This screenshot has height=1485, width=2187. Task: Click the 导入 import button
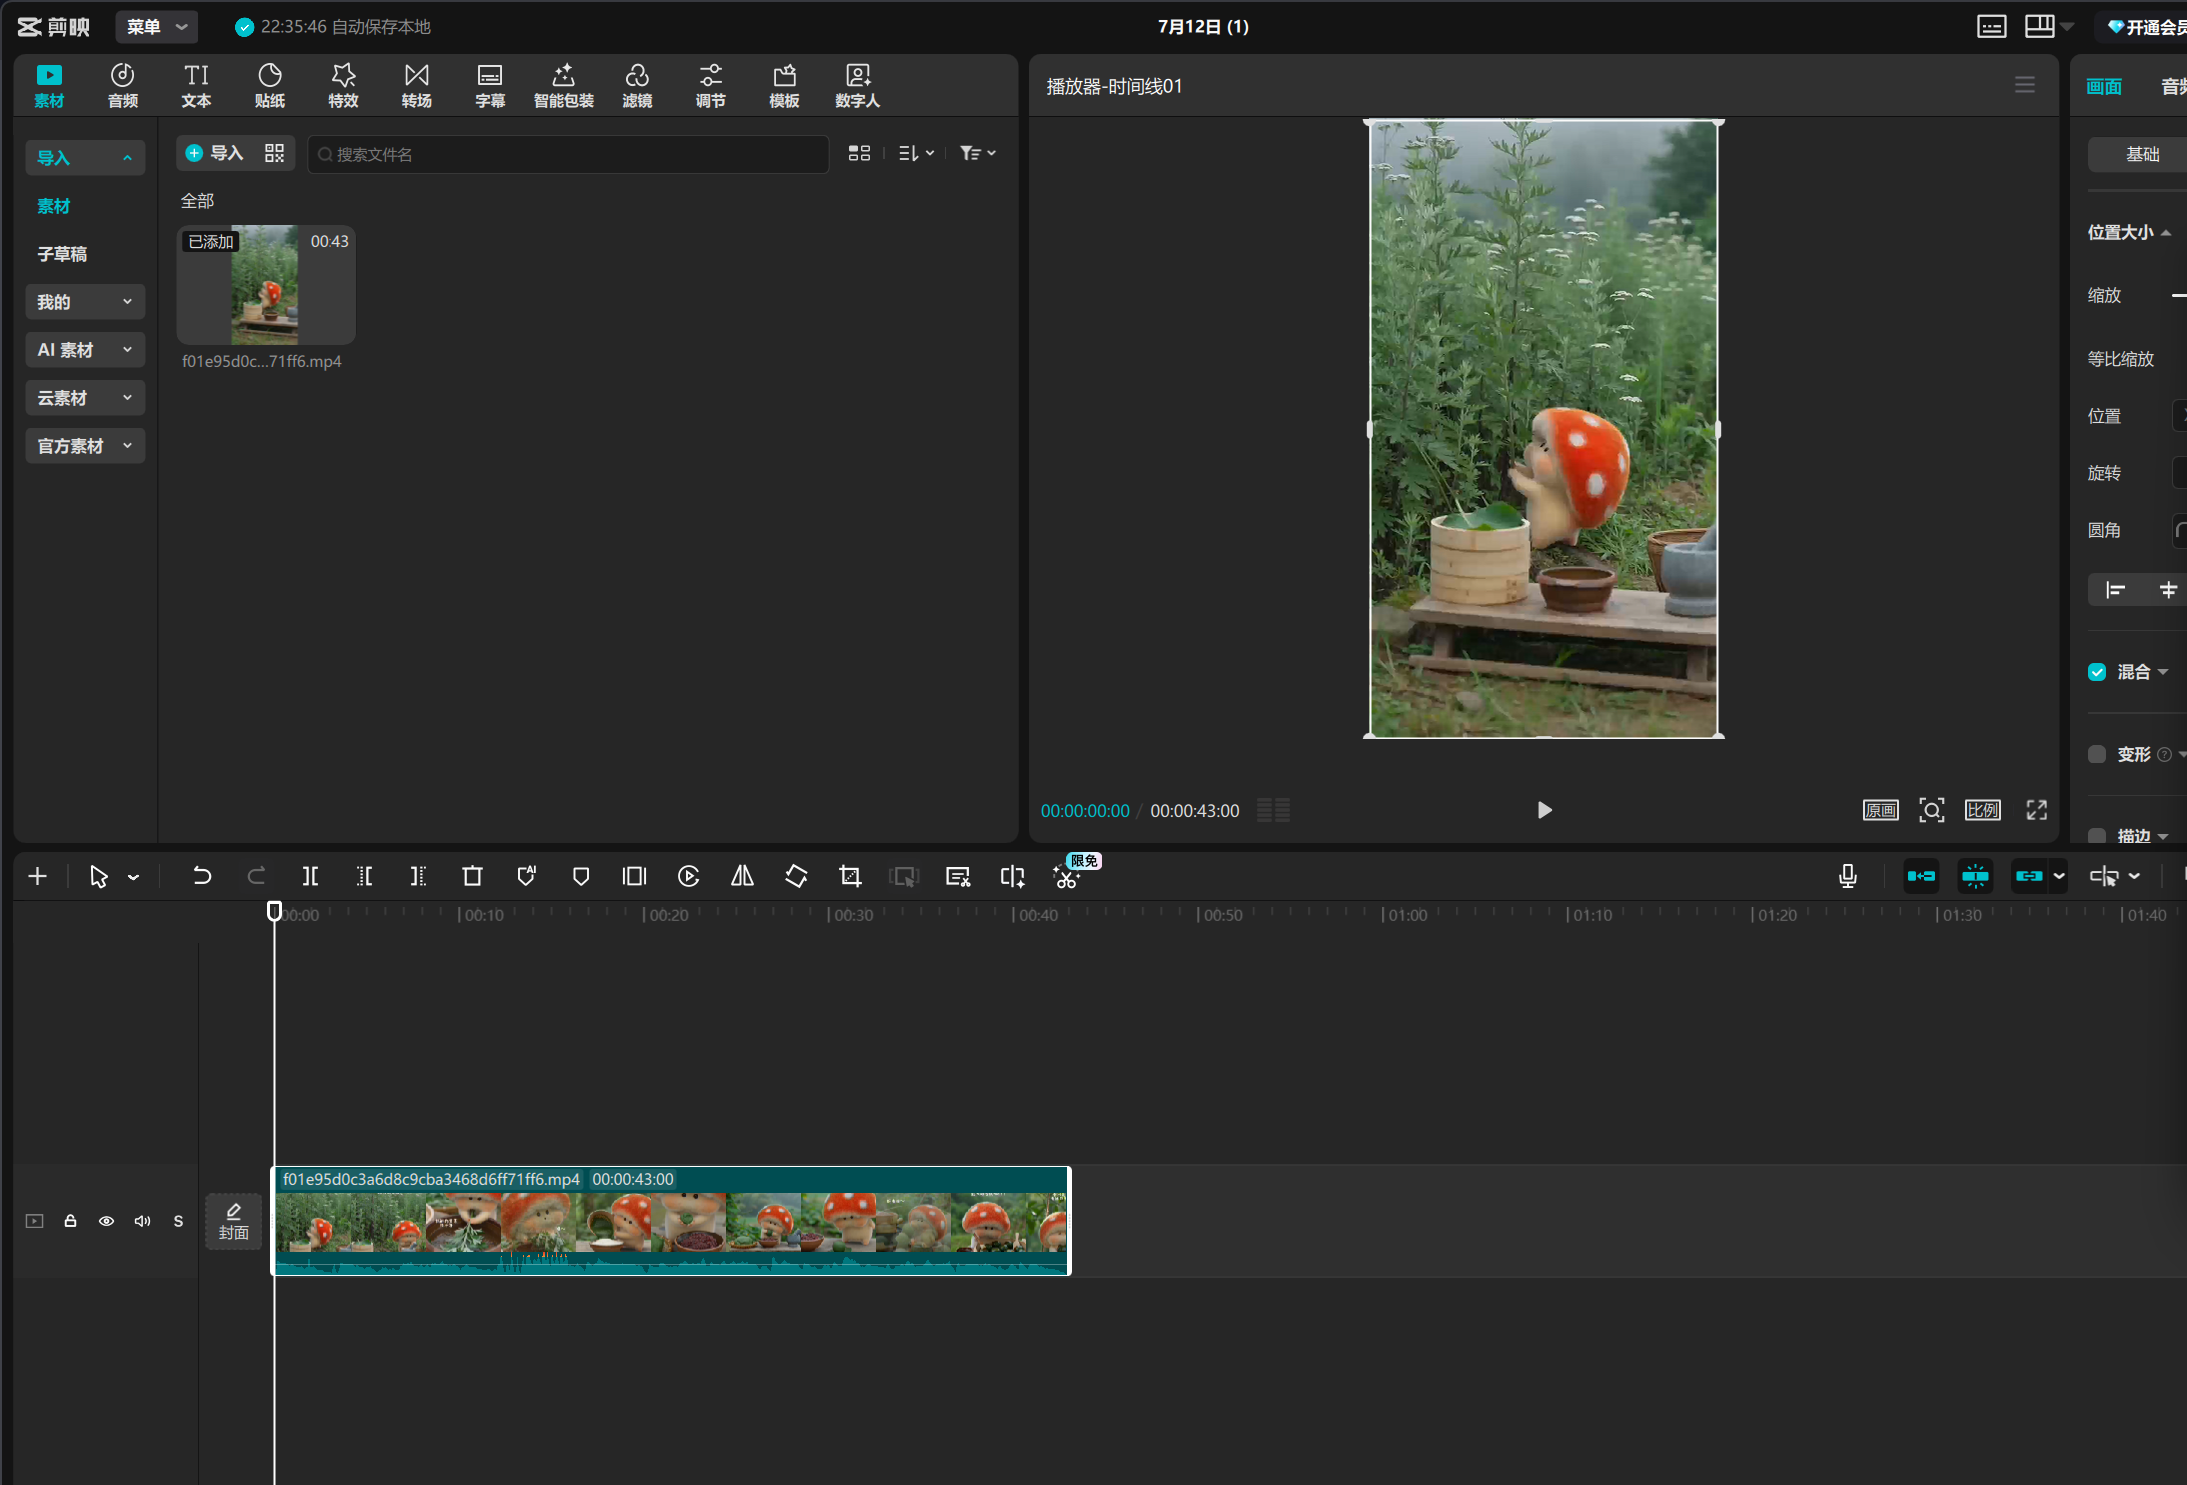(x=215, y=153)
